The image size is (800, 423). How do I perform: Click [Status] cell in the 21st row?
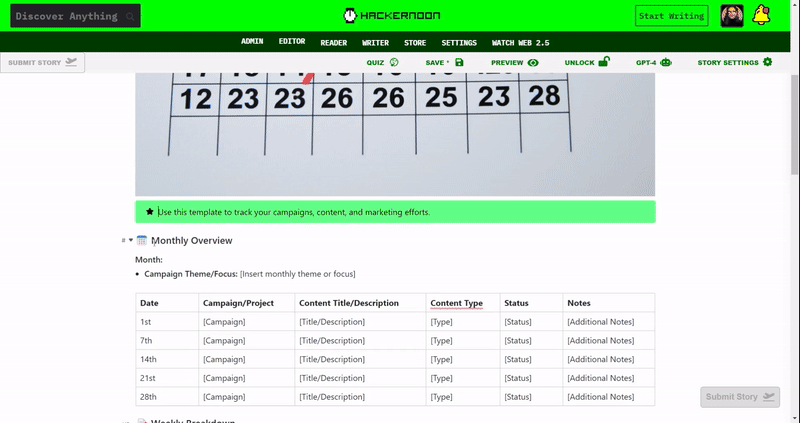[531, 378]
